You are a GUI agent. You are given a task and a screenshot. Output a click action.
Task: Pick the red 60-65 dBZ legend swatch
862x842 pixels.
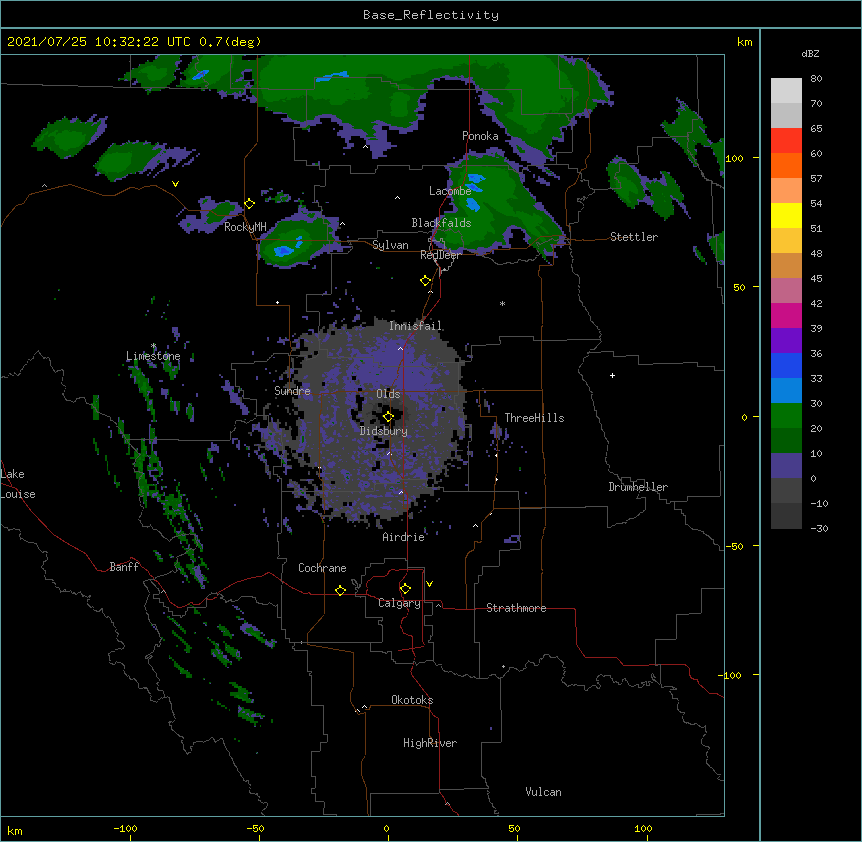pyautogui.click(x=786, y=140)
